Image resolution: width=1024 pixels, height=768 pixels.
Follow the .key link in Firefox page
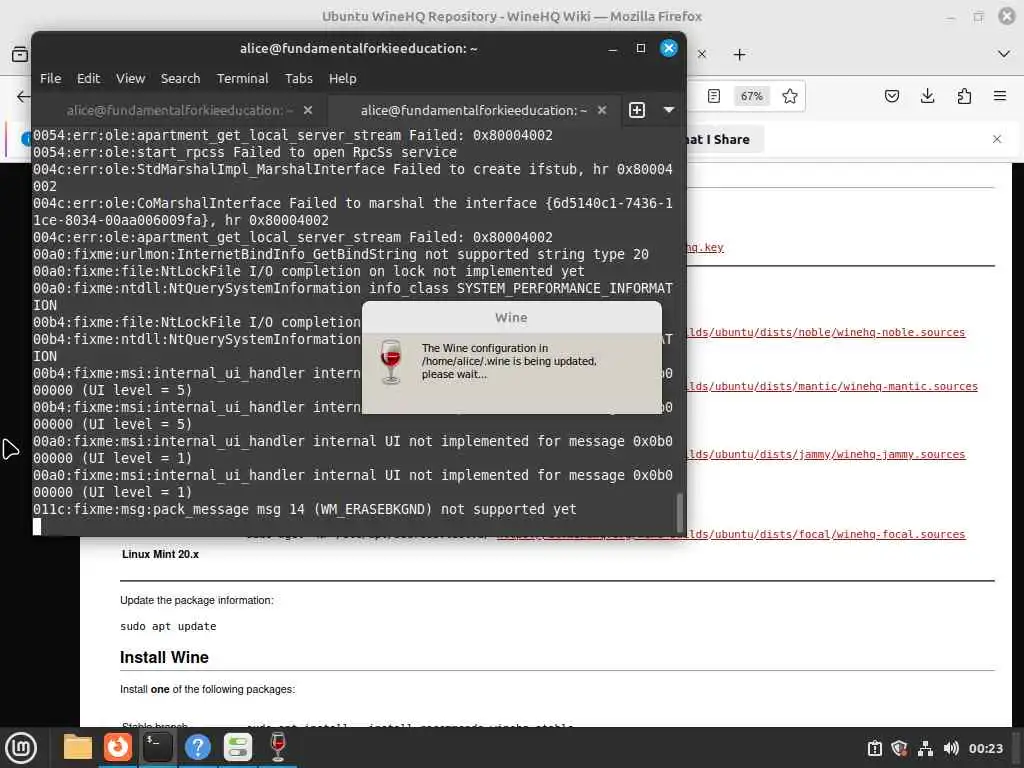click(705, 248)
